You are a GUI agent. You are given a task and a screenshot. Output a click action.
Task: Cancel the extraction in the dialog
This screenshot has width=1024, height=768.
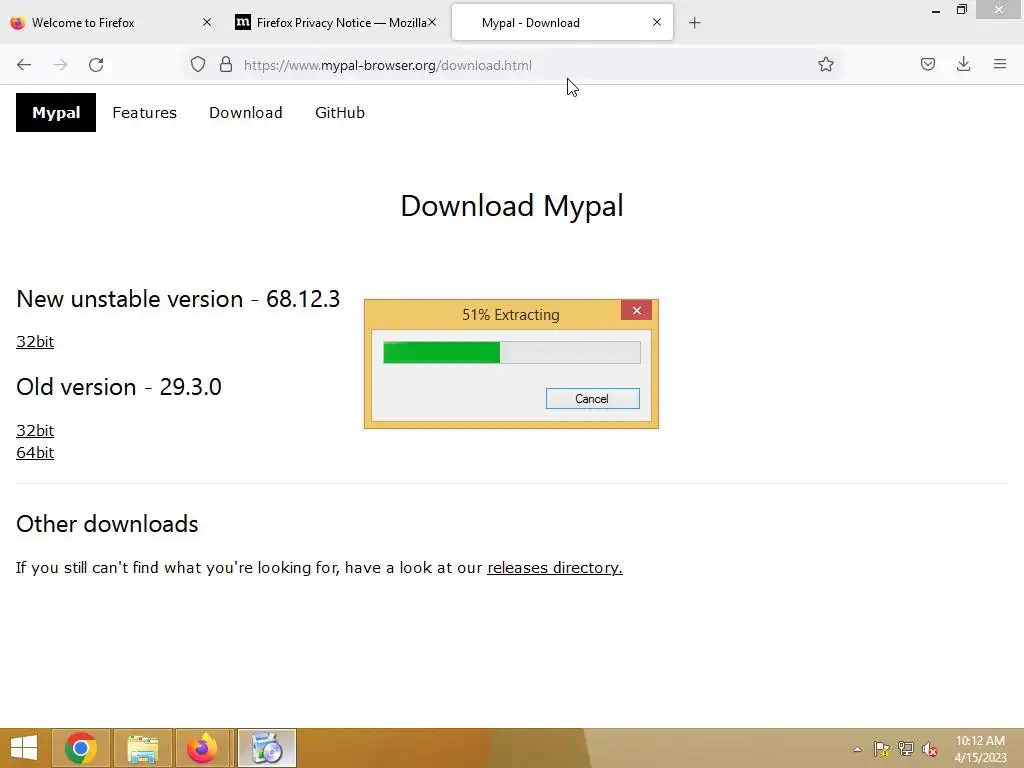[x=592, y=398]
